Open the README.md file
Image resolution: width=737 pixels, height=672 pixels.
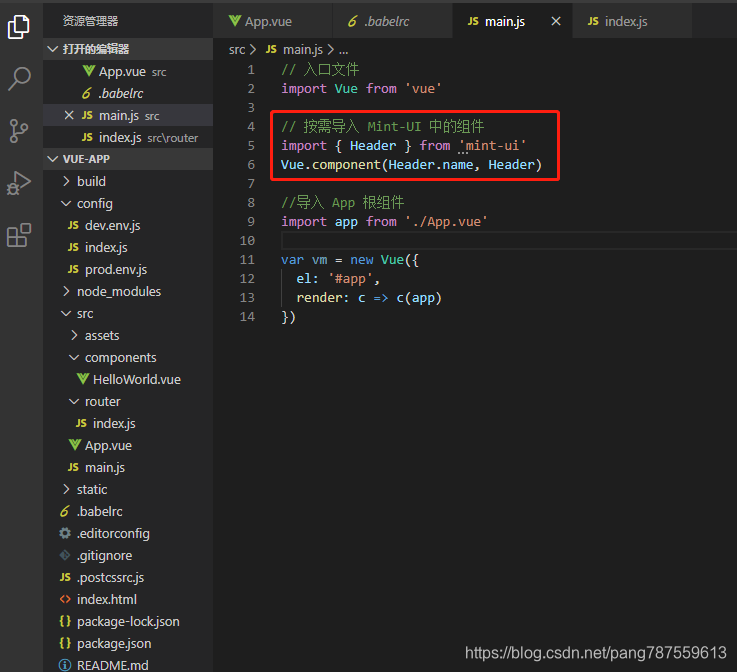click(128, 665)
